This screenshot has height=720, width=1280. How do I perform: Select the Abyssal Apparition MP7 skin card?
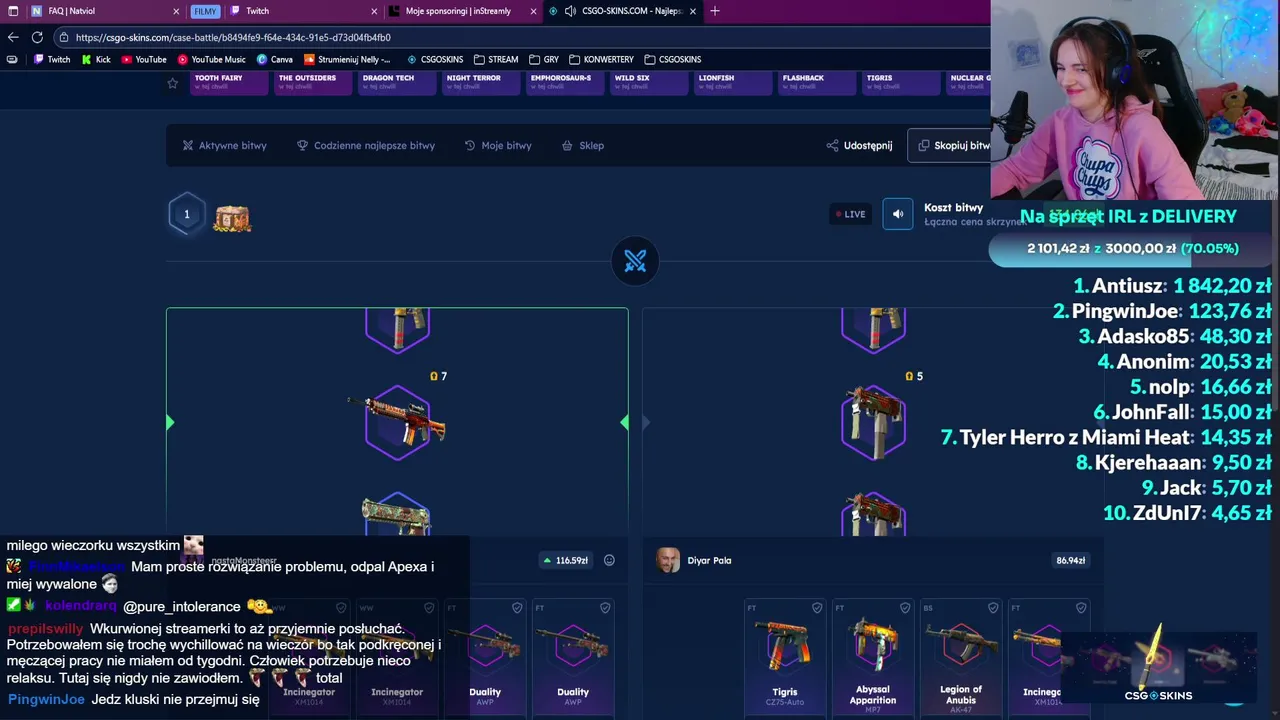[x=873, y=657]
